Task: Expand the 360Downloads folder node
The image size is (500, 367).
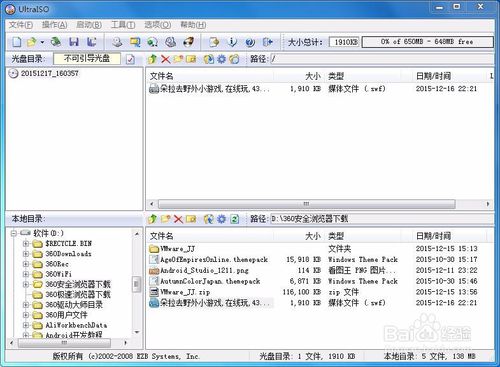Action: point(26,254)
